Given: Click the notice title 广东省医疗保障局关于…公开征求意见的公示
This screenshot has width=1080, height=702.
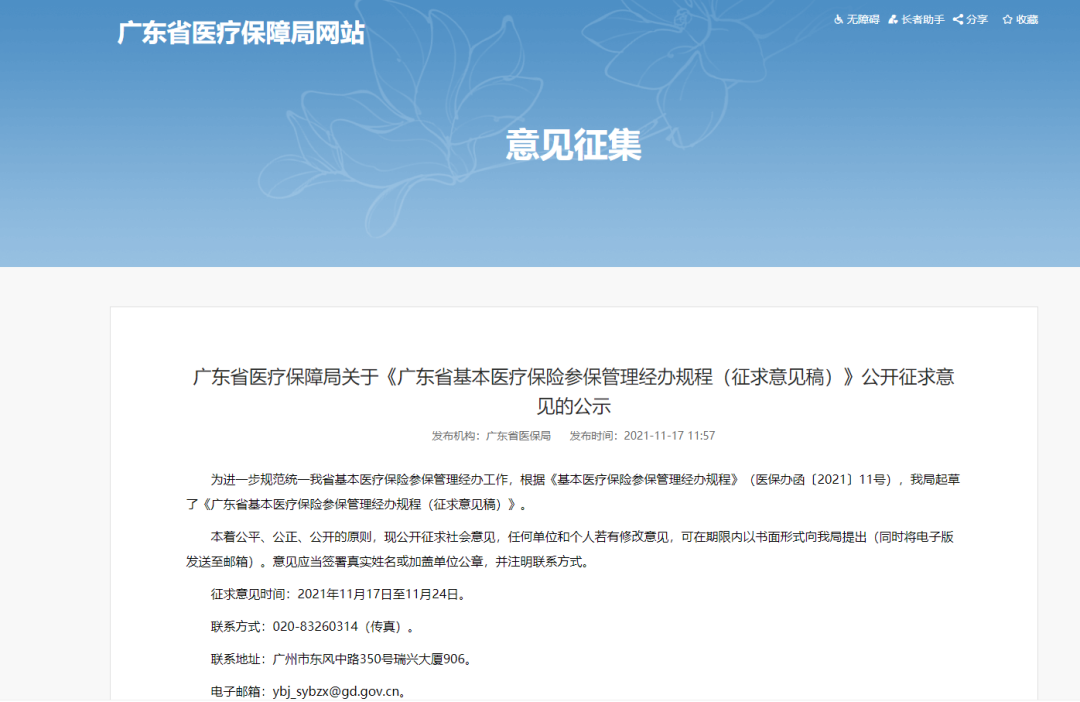Looking at the screenshot, I should (574, 391).
